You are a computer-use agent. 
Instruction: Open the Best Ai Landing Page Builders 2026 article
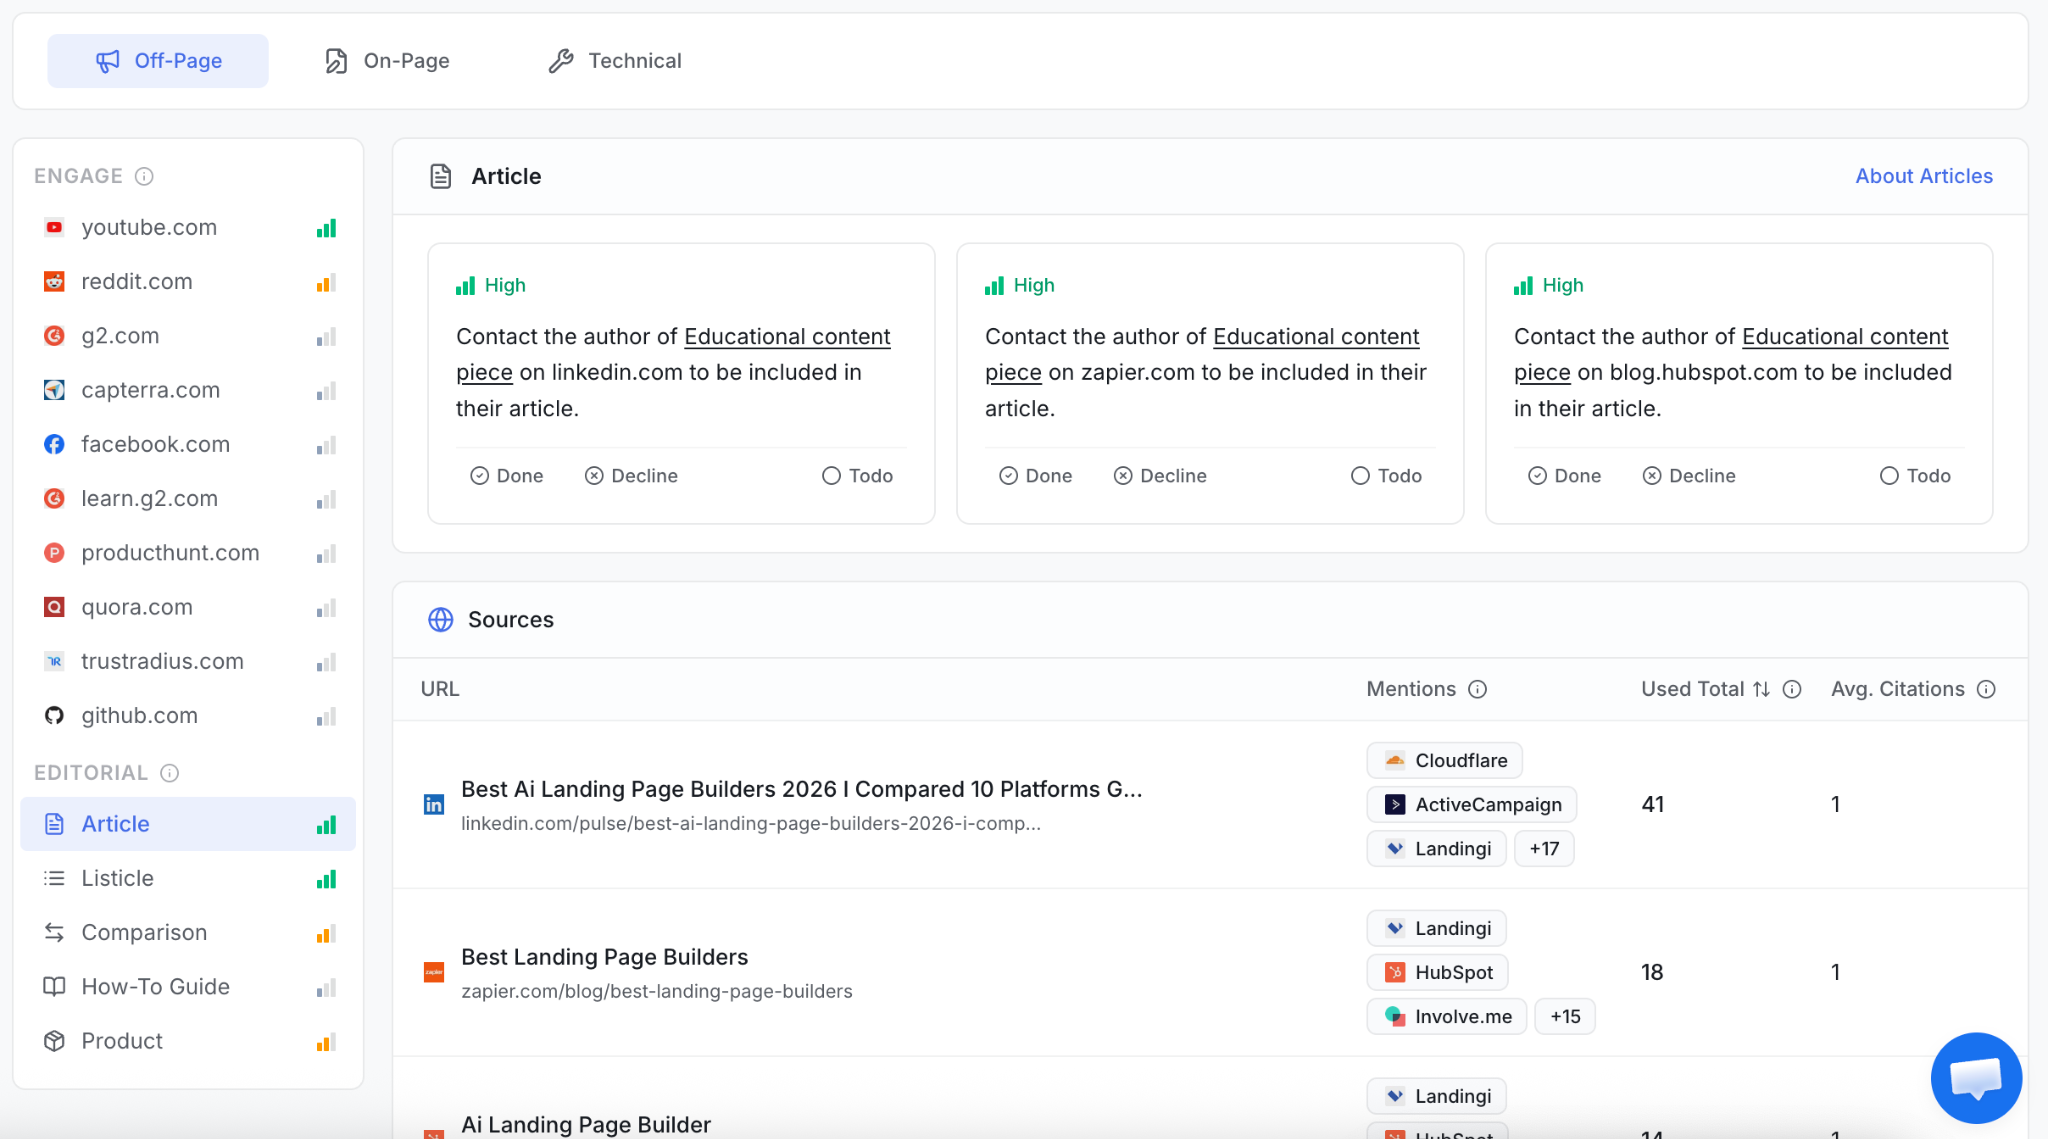[x=801, y=790]
